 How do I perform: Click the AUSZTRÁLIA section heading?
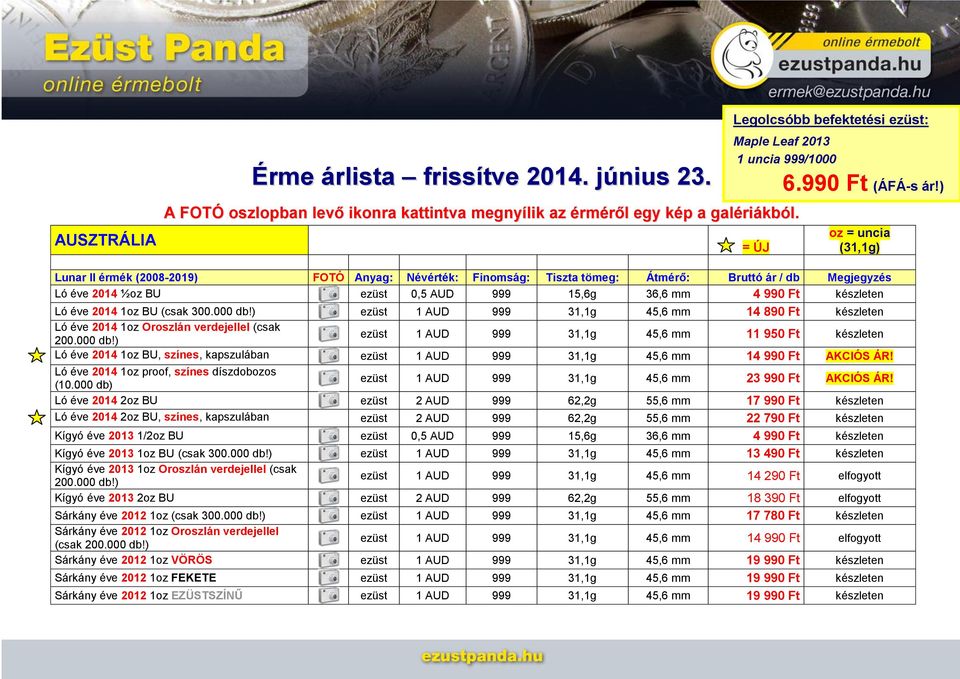point(105,240)
